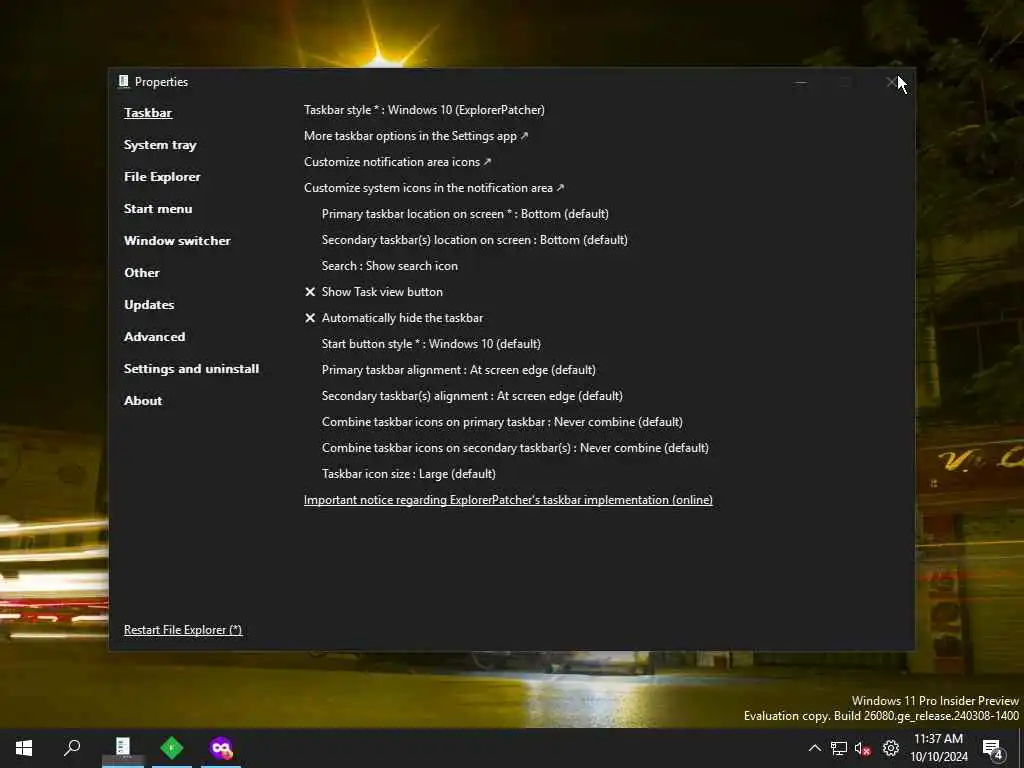Change Combine icons on secondary taskbar(s)
This screenshot has height=768, width=1024.
pos(515,448)
